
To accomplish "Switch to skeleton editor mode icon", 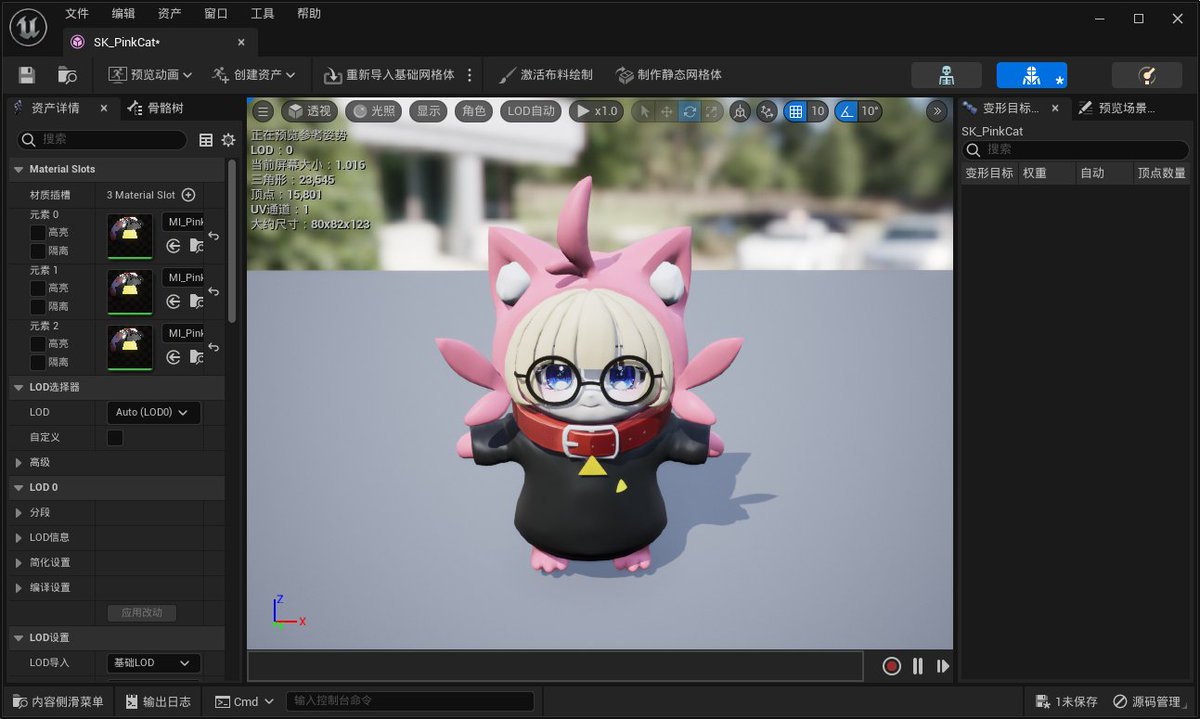I will tap(946, 75).
